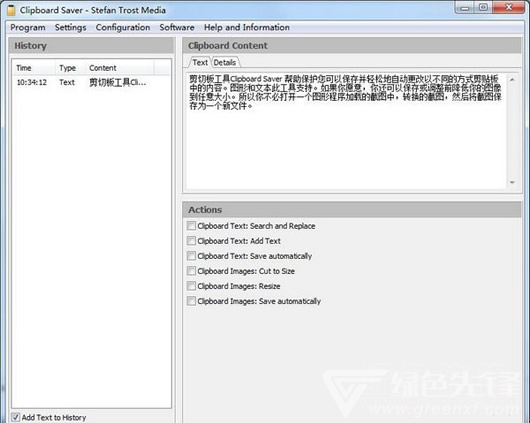Screen dimensions: 530x423
Task: Tick the Clipboard Images: Resize checkbox
Action: pos(191,286)
